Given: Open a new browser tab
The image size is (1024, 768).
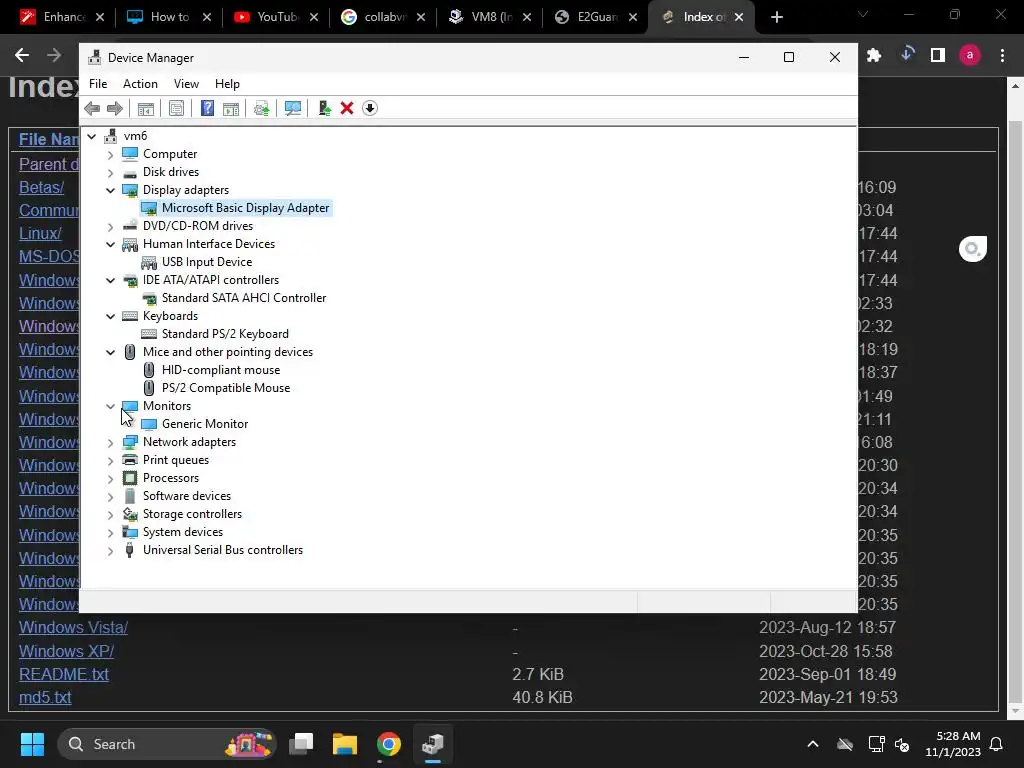Looking at the screenshot, I should (x=776, y=17).
